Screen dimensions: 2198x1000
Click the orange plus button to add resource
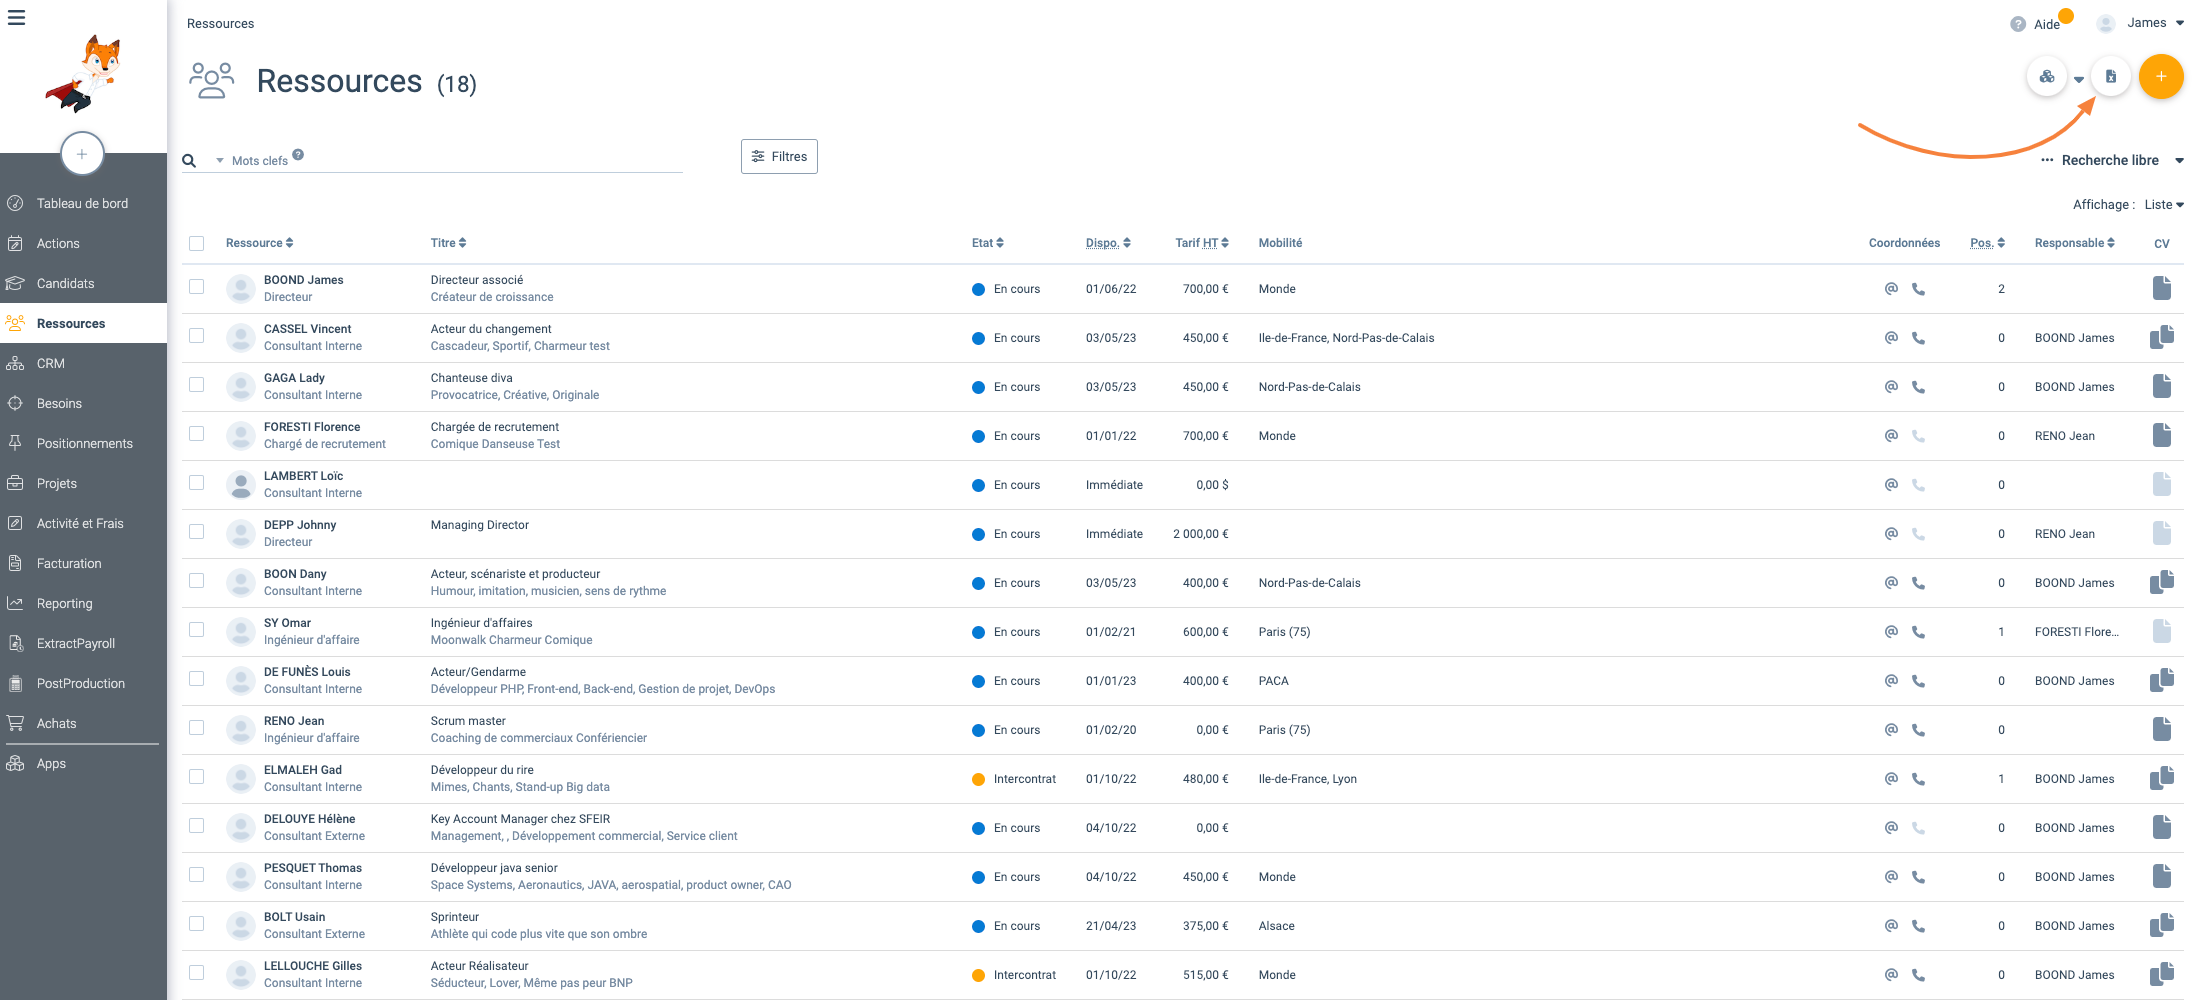pos(2160,77)
